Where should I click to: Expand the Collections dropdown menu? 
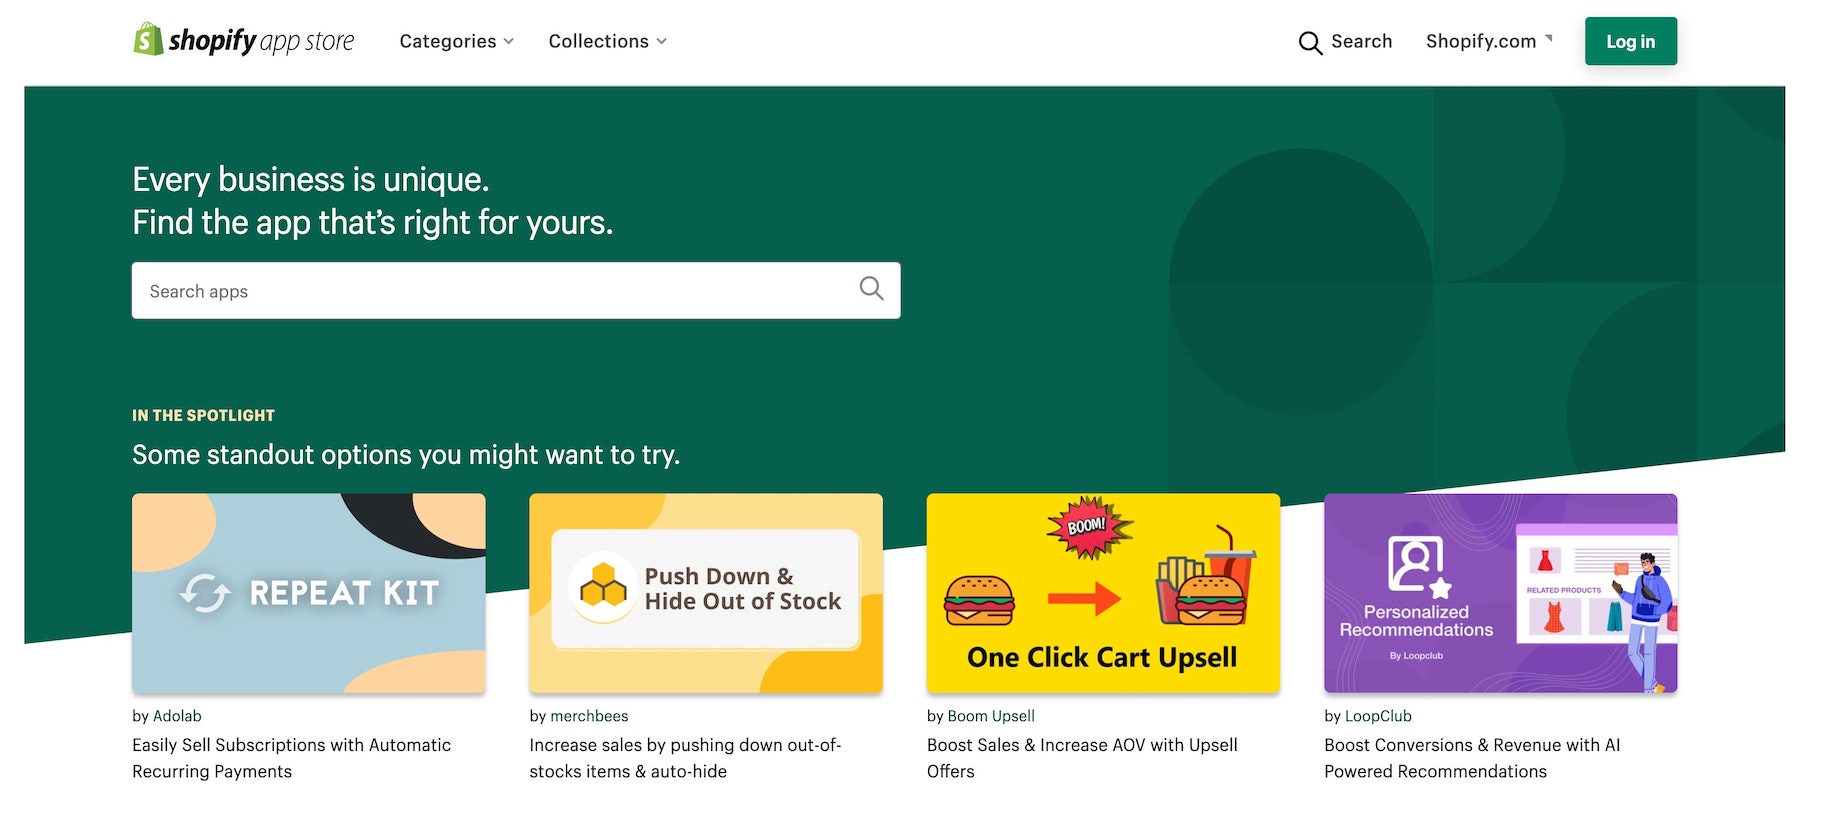(607, 41)
